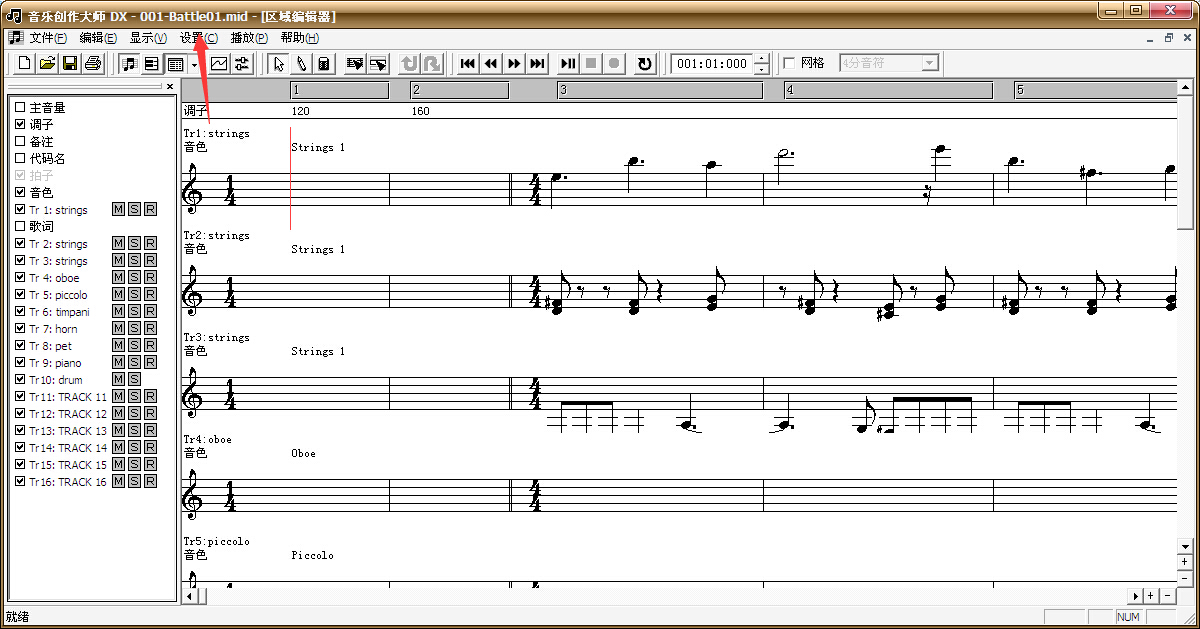The image size is (1200, 629).
Task: Enable the 网格 grid checkbox
Action: pyautogui.click(x=789, y=63)
